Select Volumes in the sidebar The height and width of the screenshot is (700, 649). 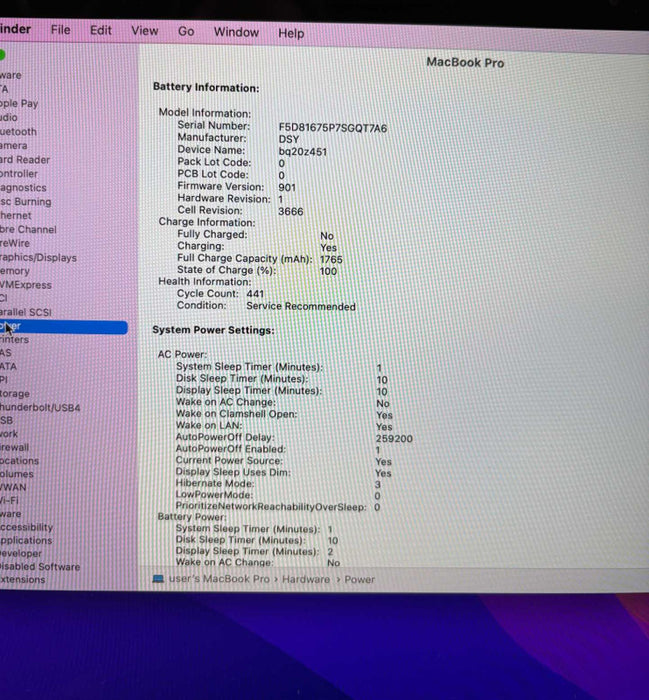pyautogui.click(x=17, y=474)
